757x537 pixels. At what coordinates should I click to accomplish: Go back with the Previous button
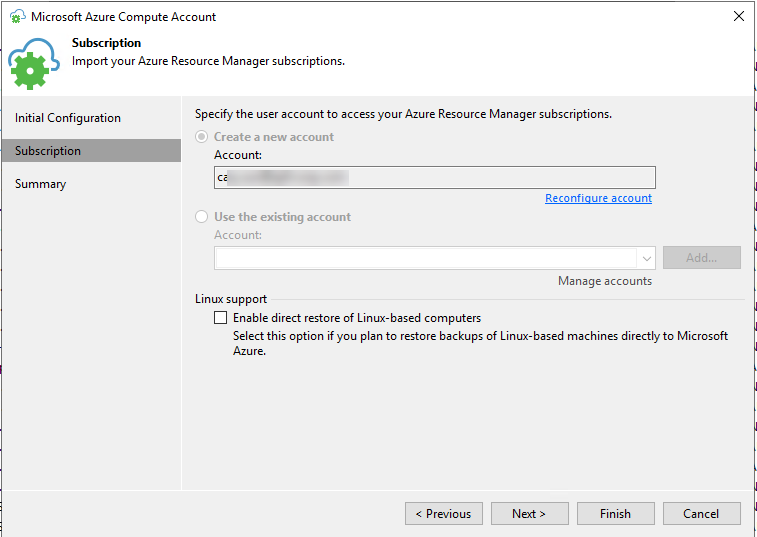(x=444, y=513)
